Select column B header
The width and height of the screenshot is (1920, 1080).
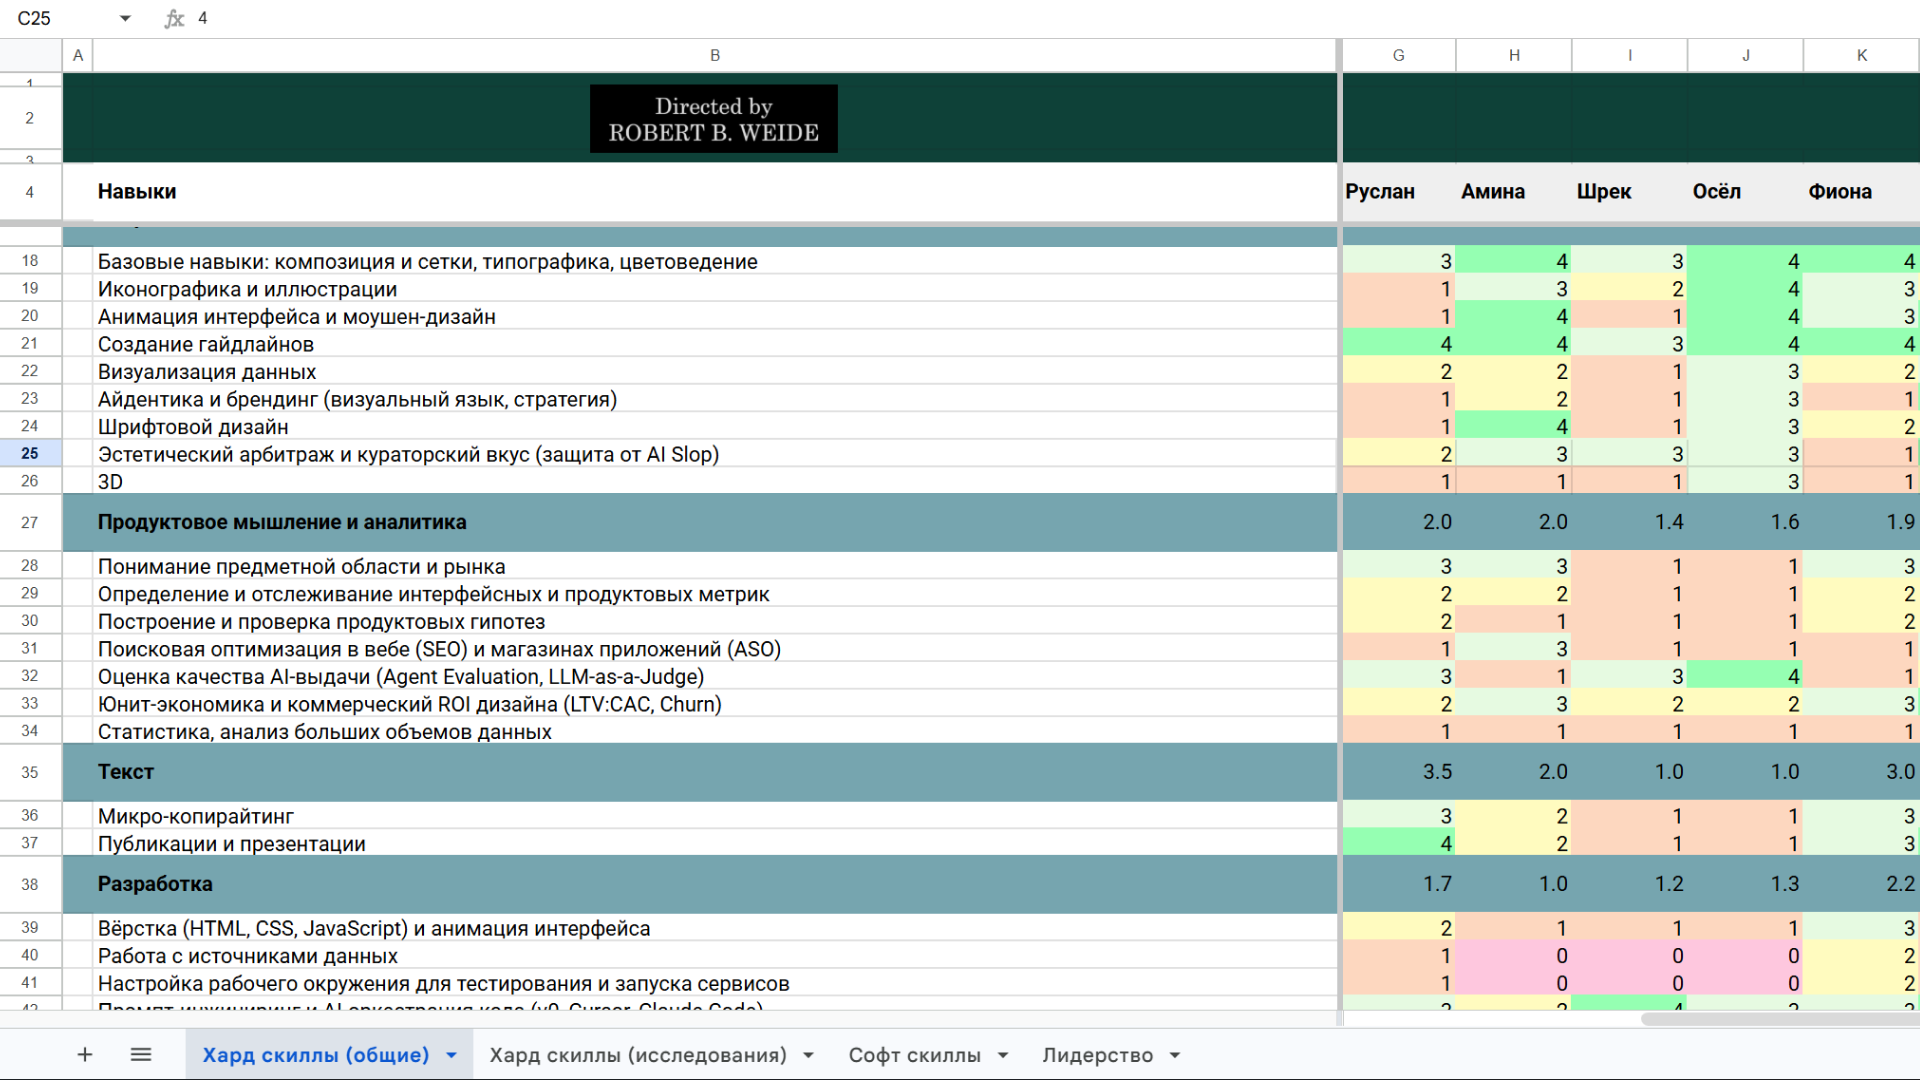[x=715, y=56]
